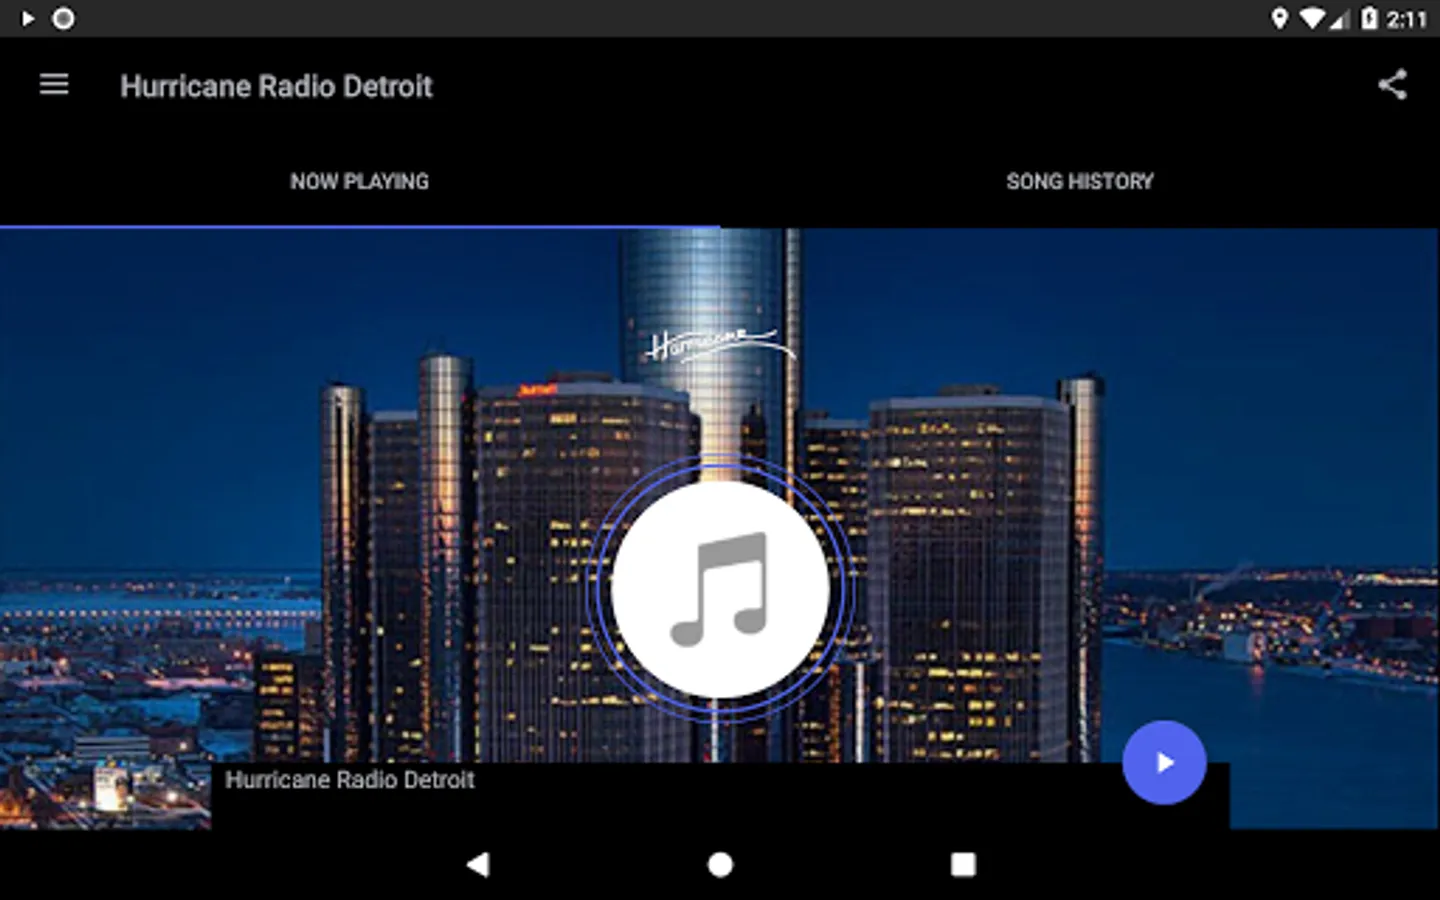Viewport: 1440px width, 900px height.
Task: Go back using the Android back button
Action: (x=478, y=864)
